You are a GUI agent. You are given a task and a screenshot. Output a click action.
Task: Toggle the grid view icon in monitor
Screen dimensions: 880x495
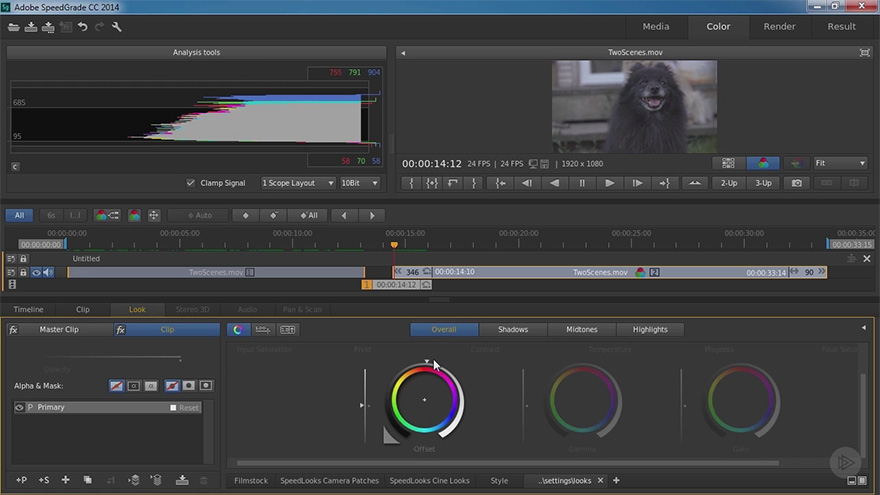(728, 163)
